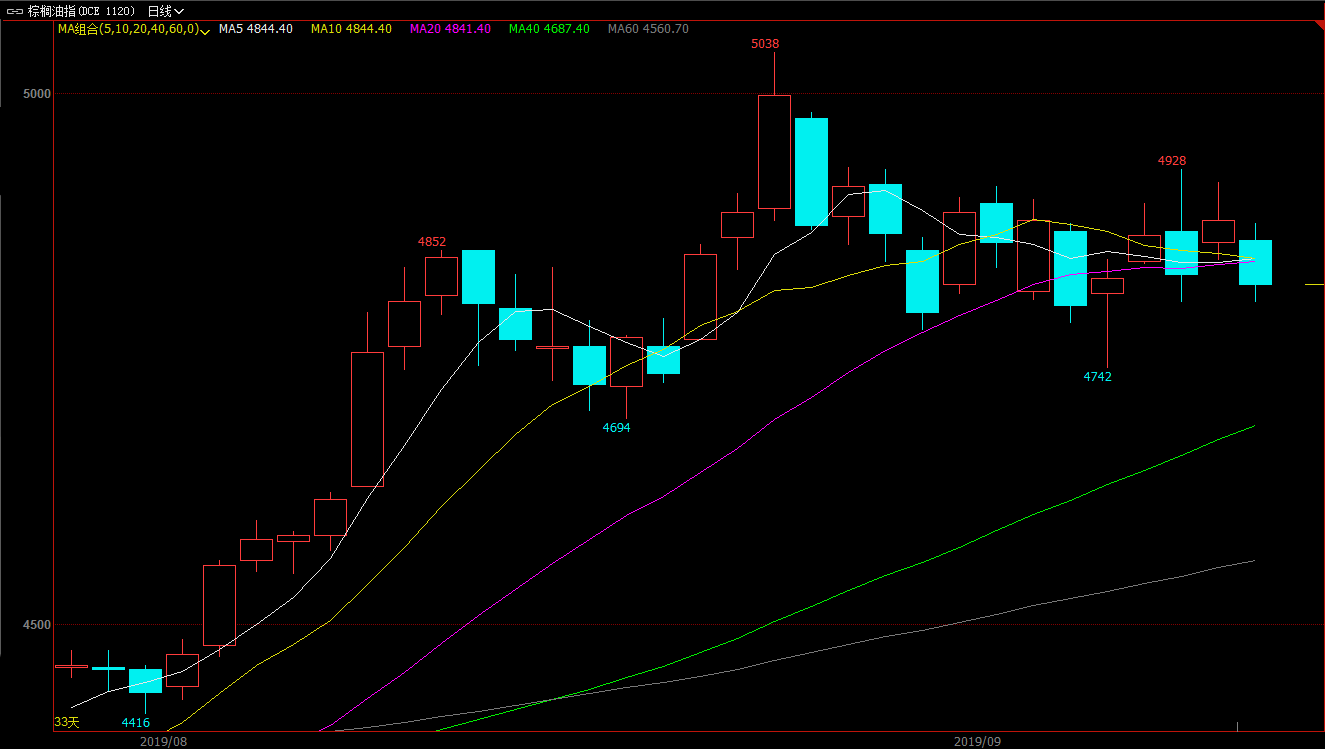Image resolution: width=1325 pixels, height=749 pixels.
Task: Click the 4928 price label
Action: click(x=1172, y=161)
